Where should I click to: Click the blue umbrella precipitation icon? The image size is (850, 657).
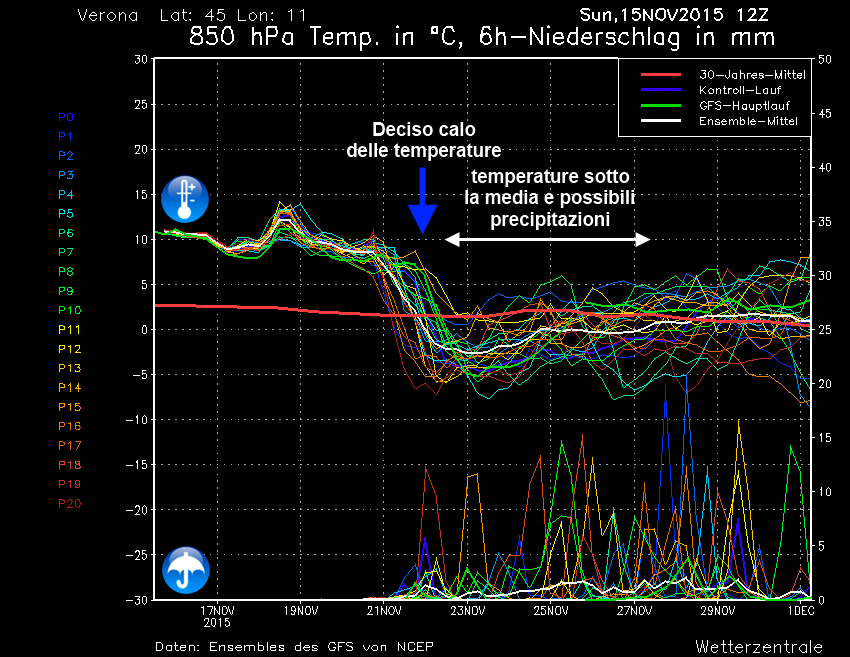[185, 570]
